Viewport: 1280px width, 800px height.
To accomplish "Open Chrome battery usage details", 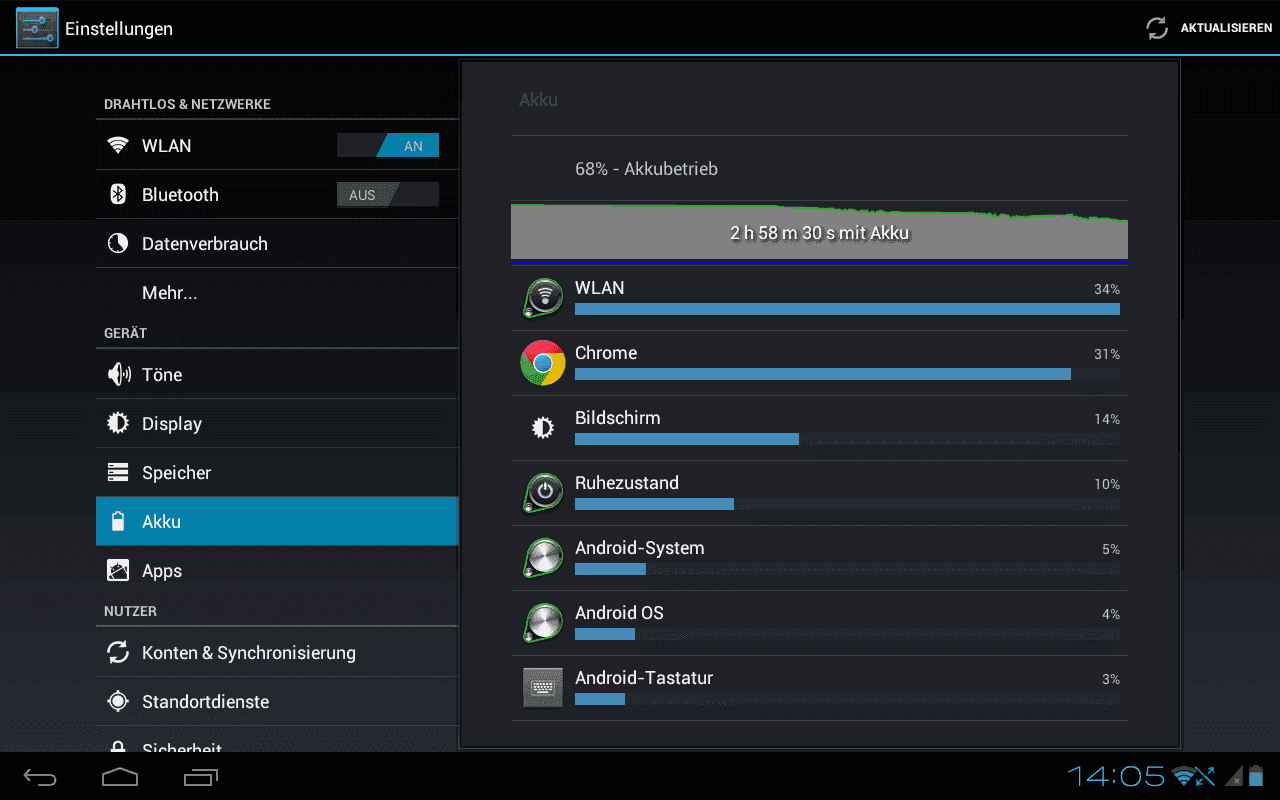I will [819, 363].
